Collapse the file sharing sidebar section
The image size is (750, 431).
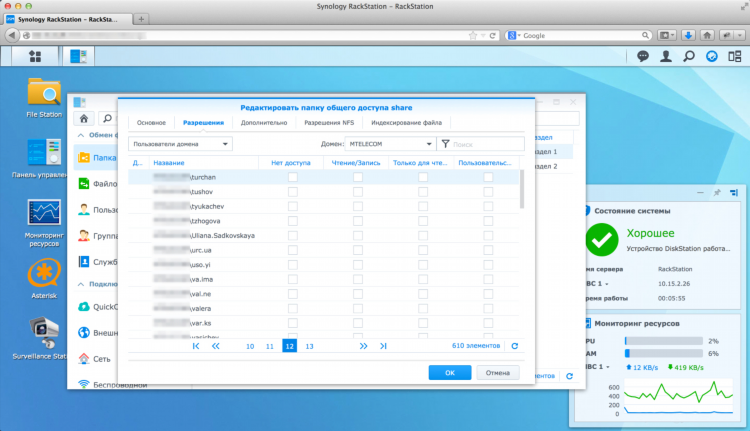click(x=81, y=135)
